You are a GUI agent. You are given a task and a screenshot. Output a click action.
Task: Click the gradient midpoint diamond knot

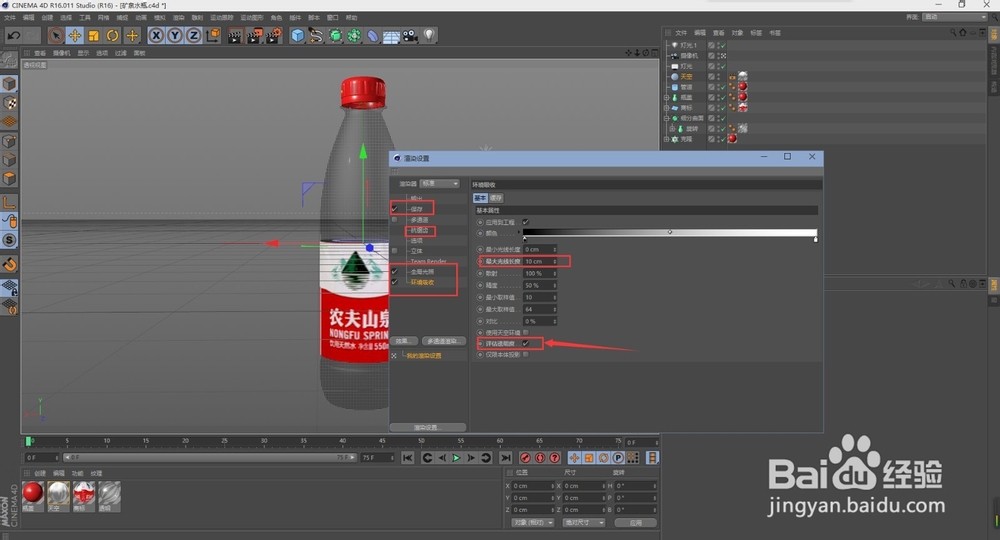click(x=670, y=232)
